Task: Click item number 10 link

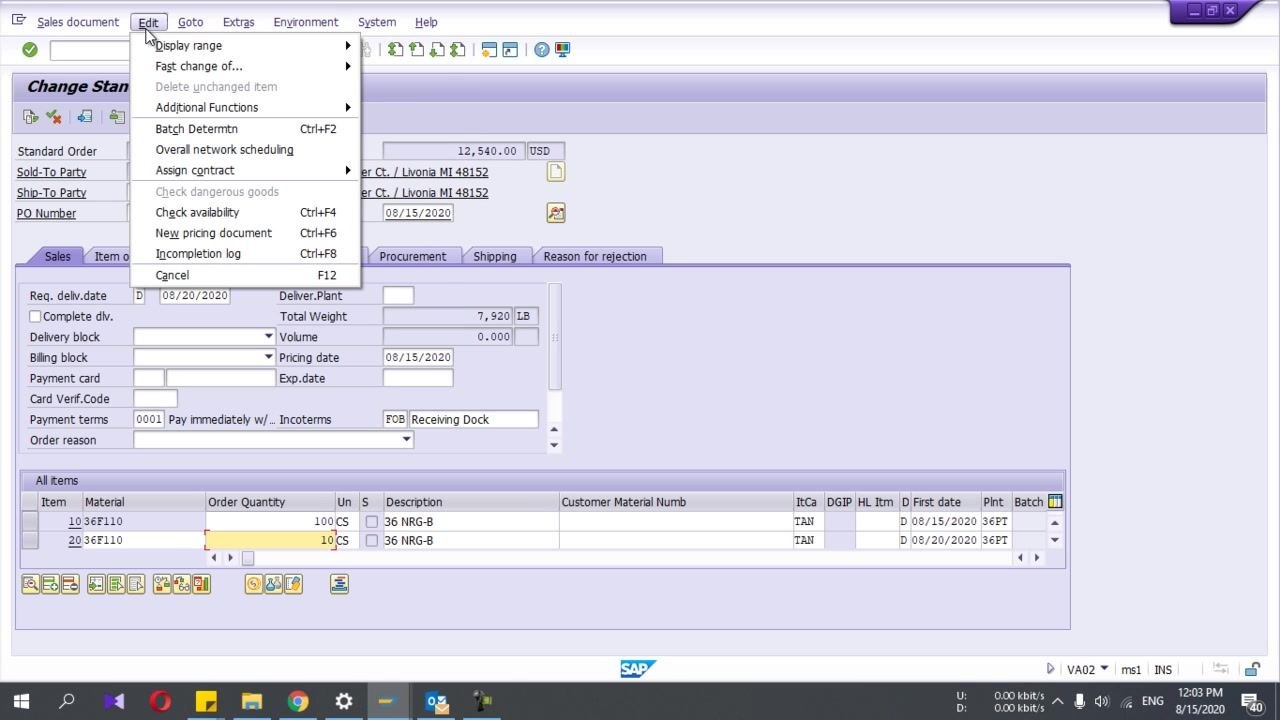Action: (75, 522)
